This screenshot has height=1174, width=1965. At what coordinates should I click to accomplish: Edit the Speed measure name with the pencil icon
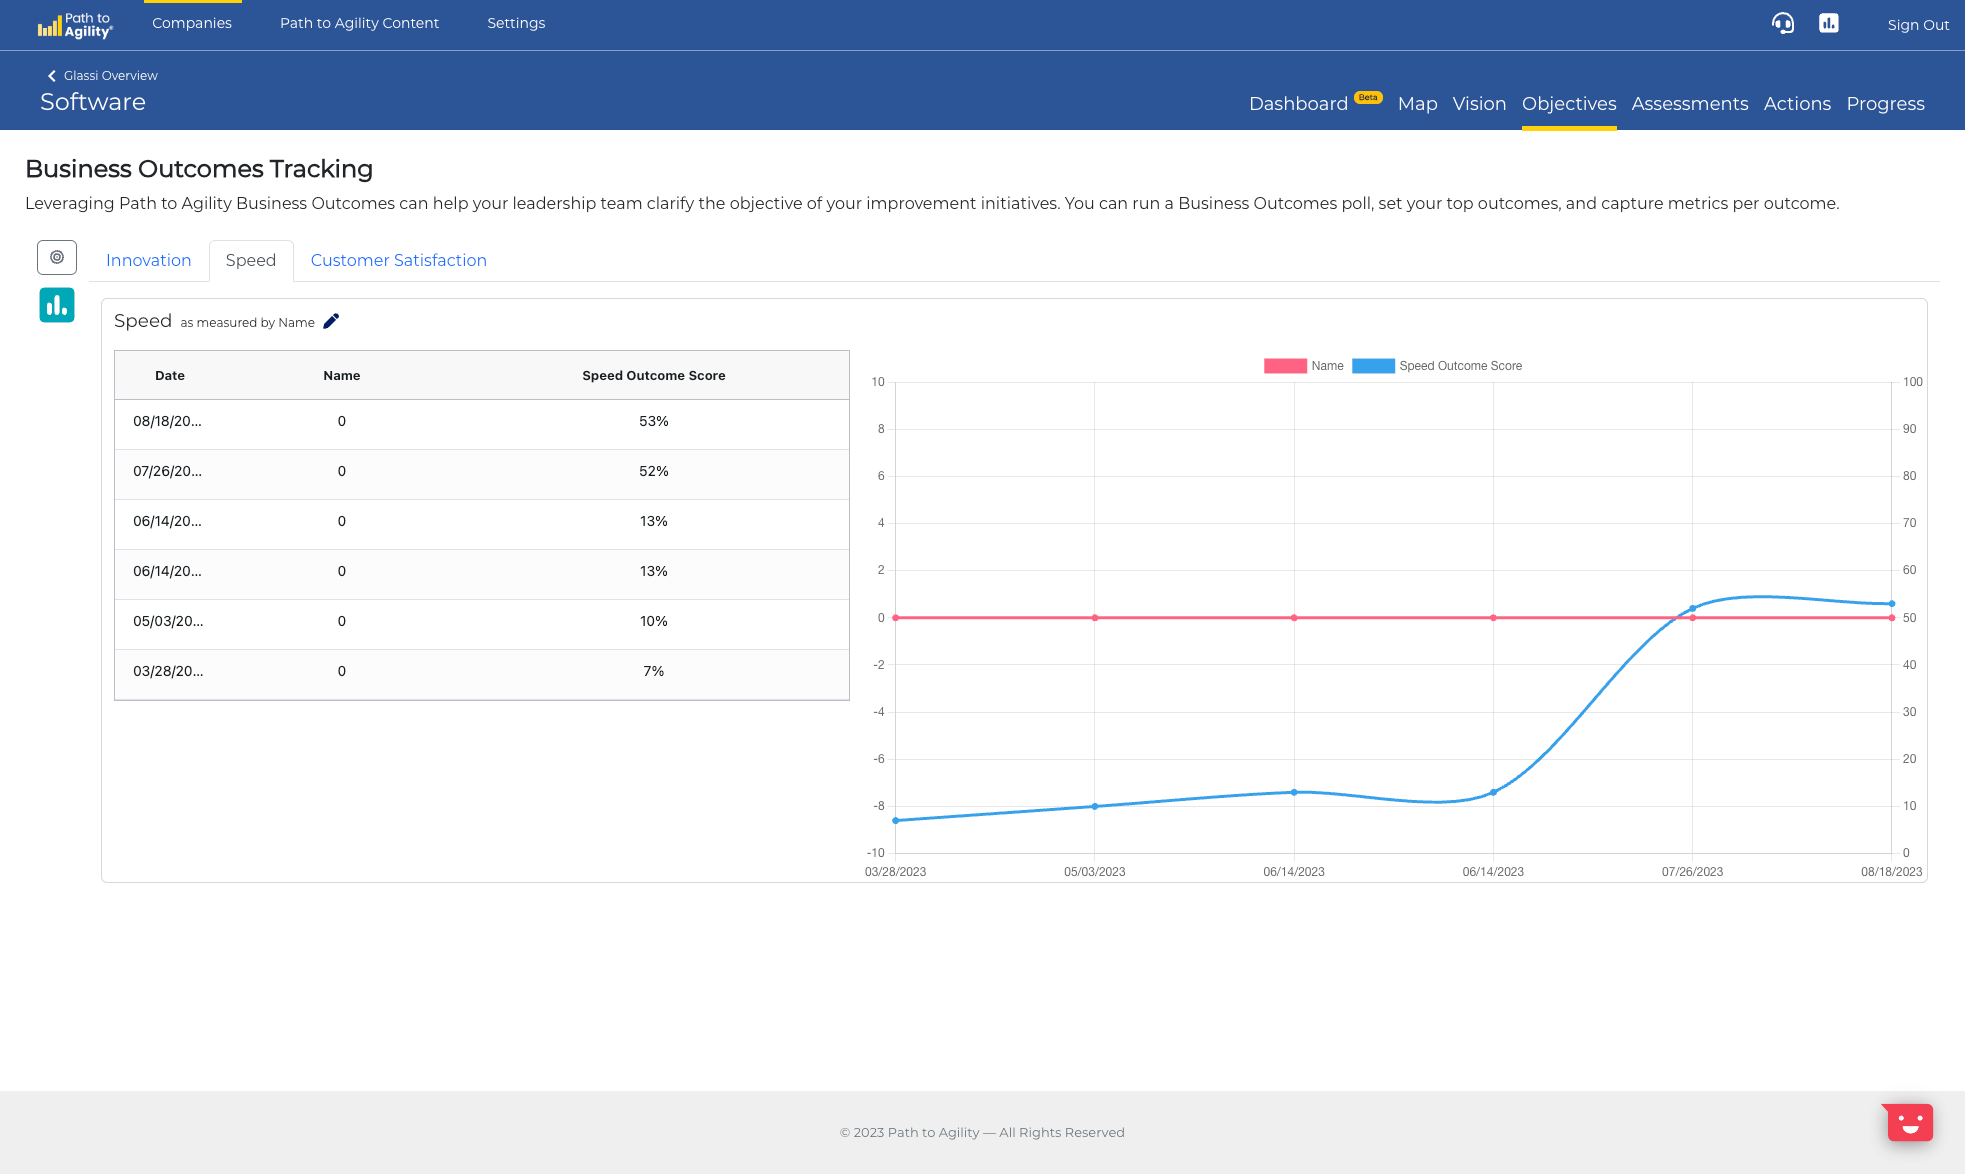[331, 321]
